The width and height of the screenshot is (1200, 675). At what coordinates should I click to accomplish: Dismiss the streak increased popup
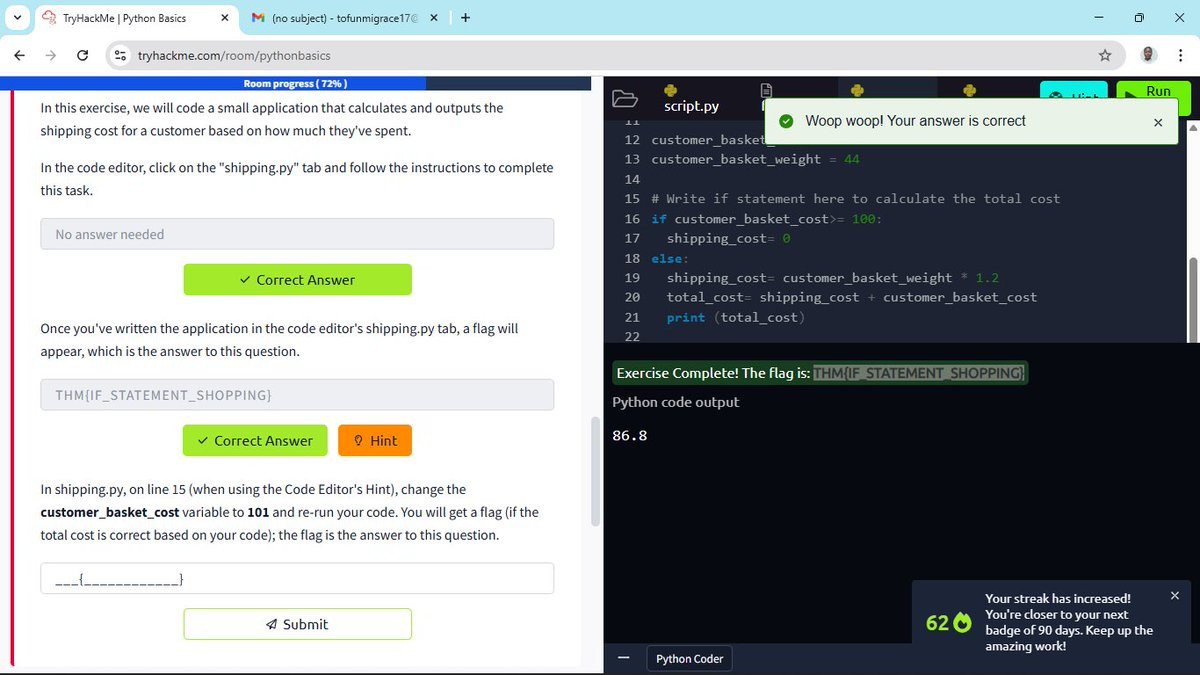pos(1175,596)
